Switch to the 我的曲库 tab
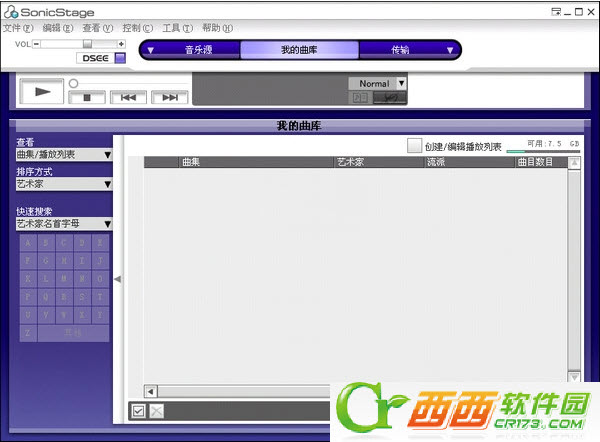 (x=299, y=50)
